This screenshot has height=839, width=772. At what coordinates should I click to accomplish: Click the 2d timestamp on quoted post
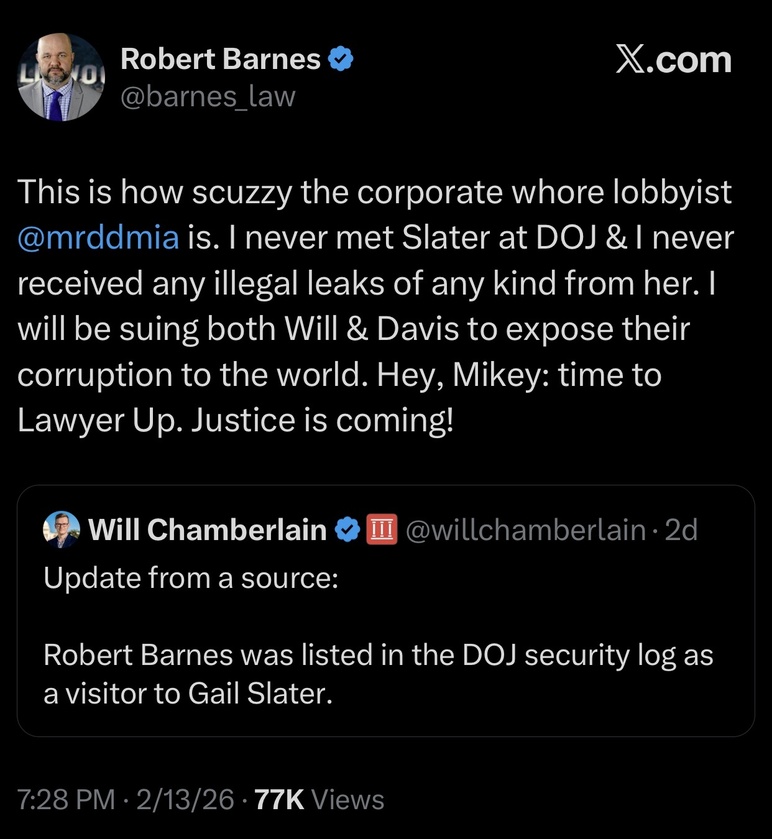pos(681,530)
